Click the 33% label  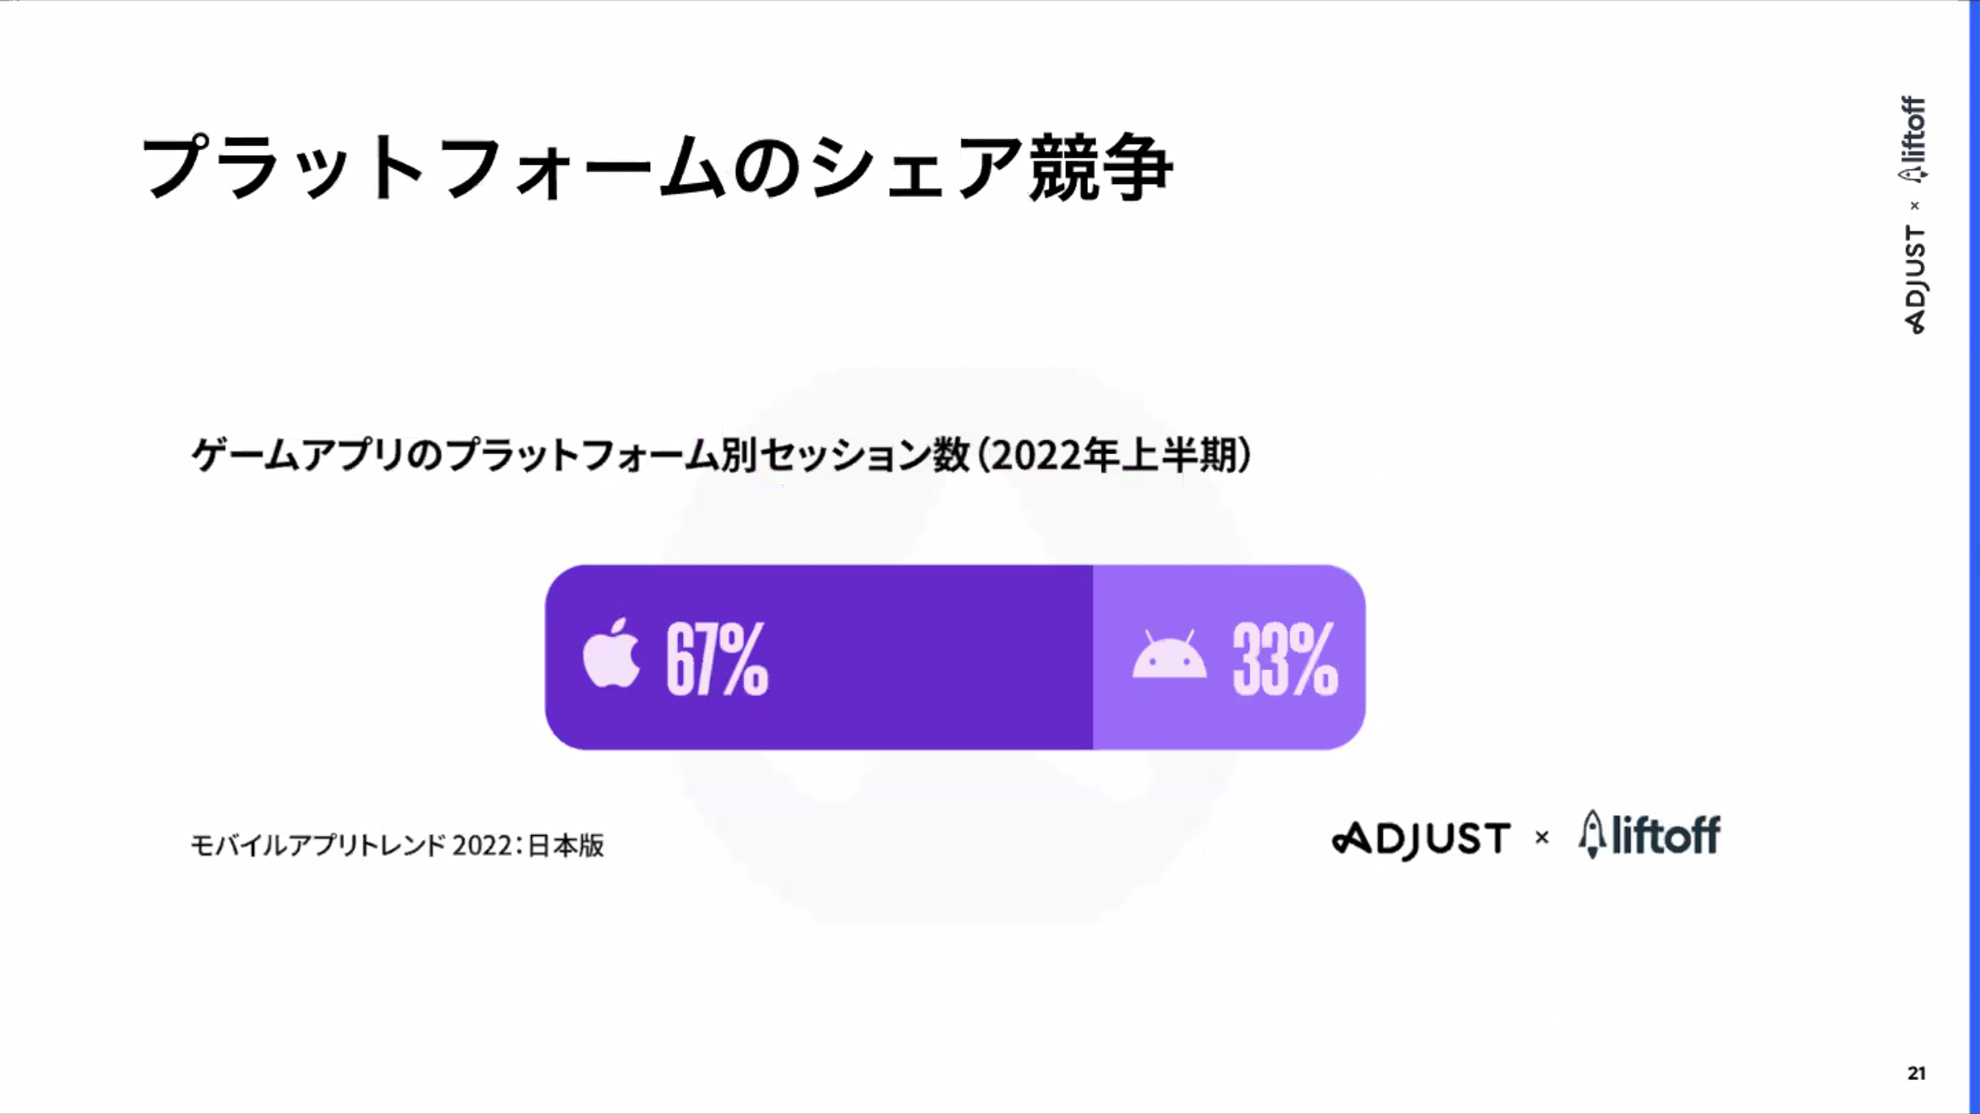[x=1284, y=658]
